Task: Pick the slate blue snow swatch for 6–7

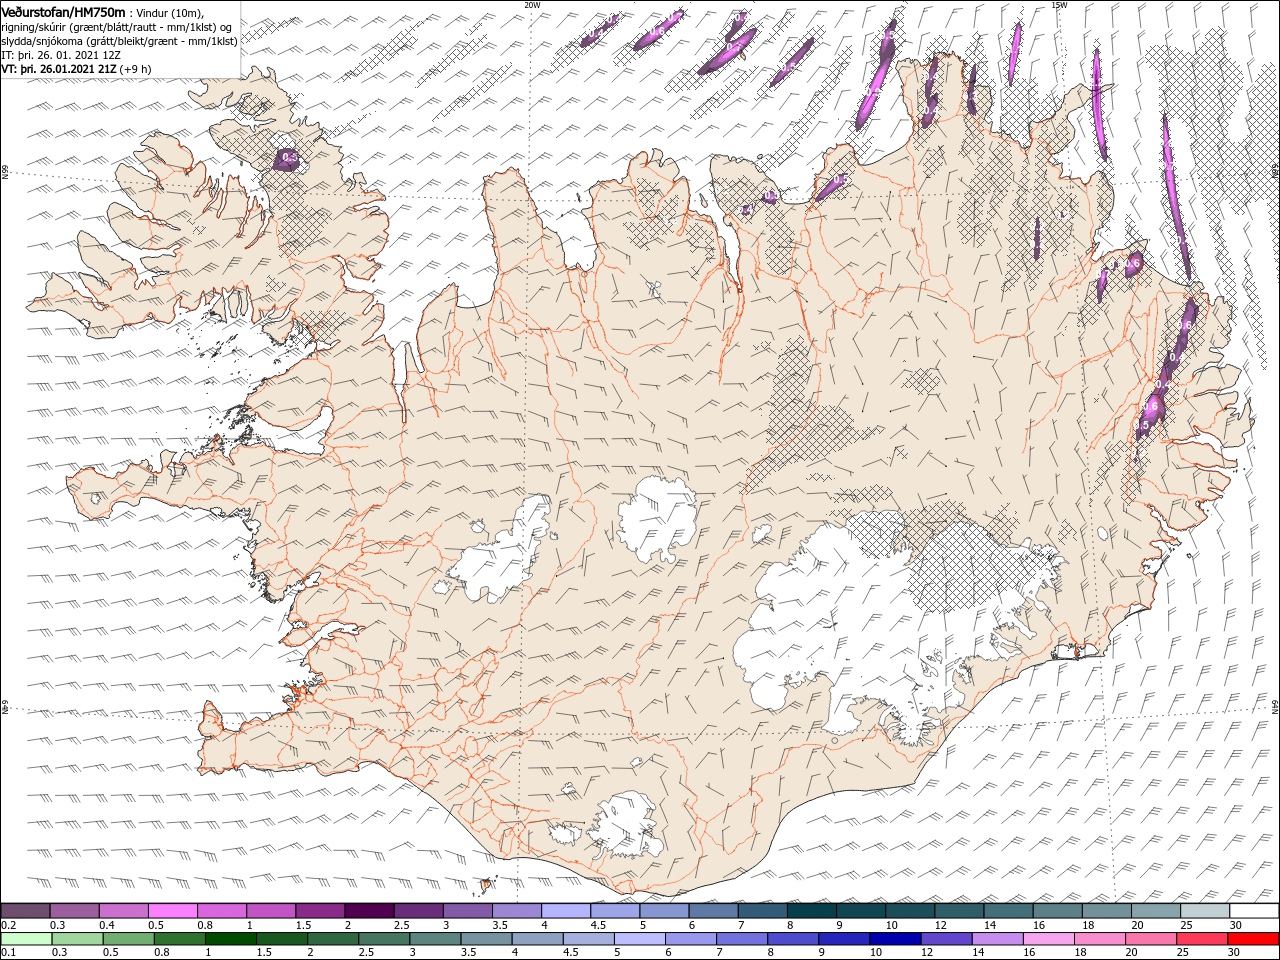Action: [713, 911]
